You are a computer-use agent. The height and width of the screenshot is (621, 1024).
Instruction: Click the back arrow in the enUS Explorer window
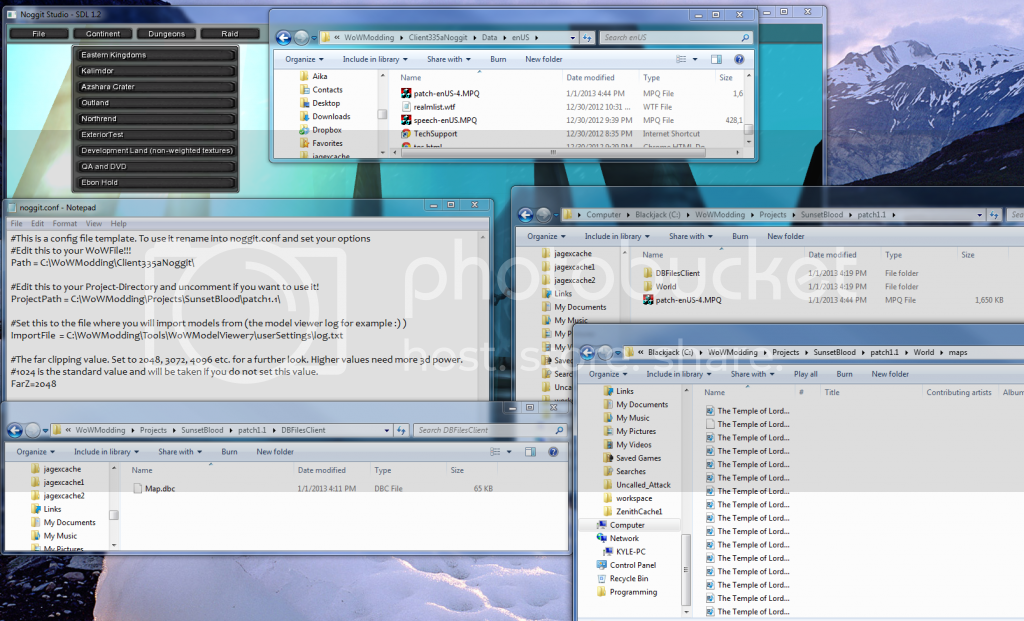point(283,38)
